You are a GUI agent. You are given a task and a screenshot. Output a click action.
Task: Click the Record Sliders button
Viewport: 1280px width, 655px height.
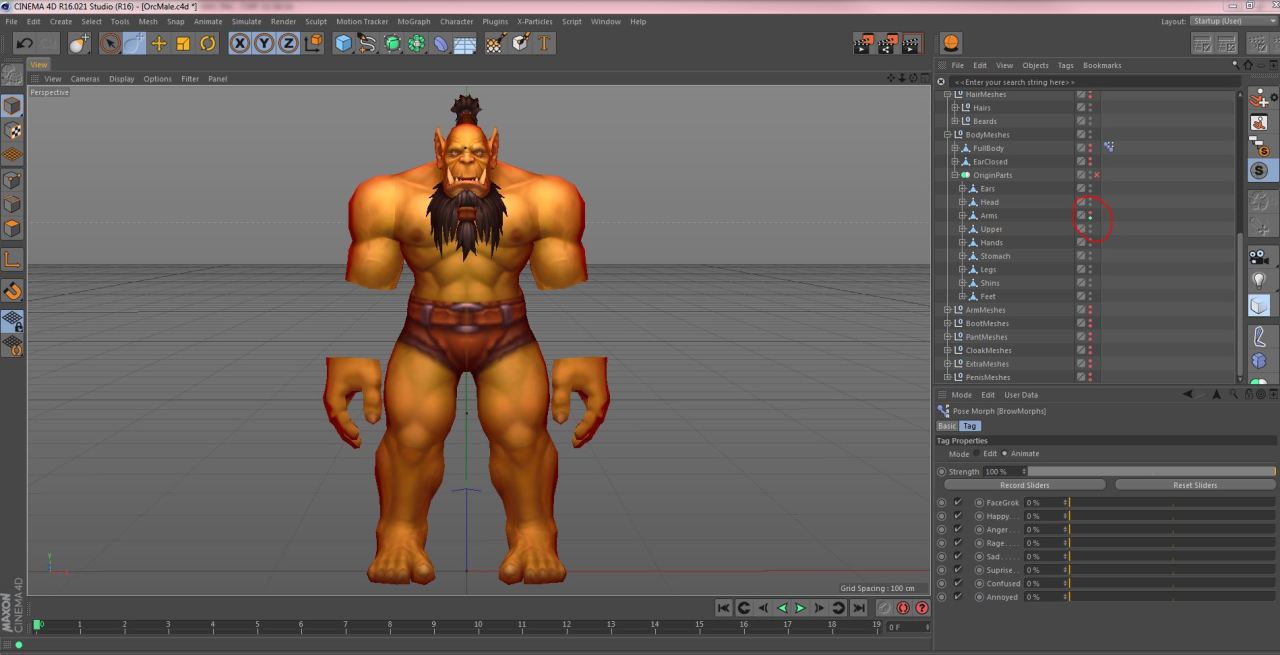(x=1024, y=485)
